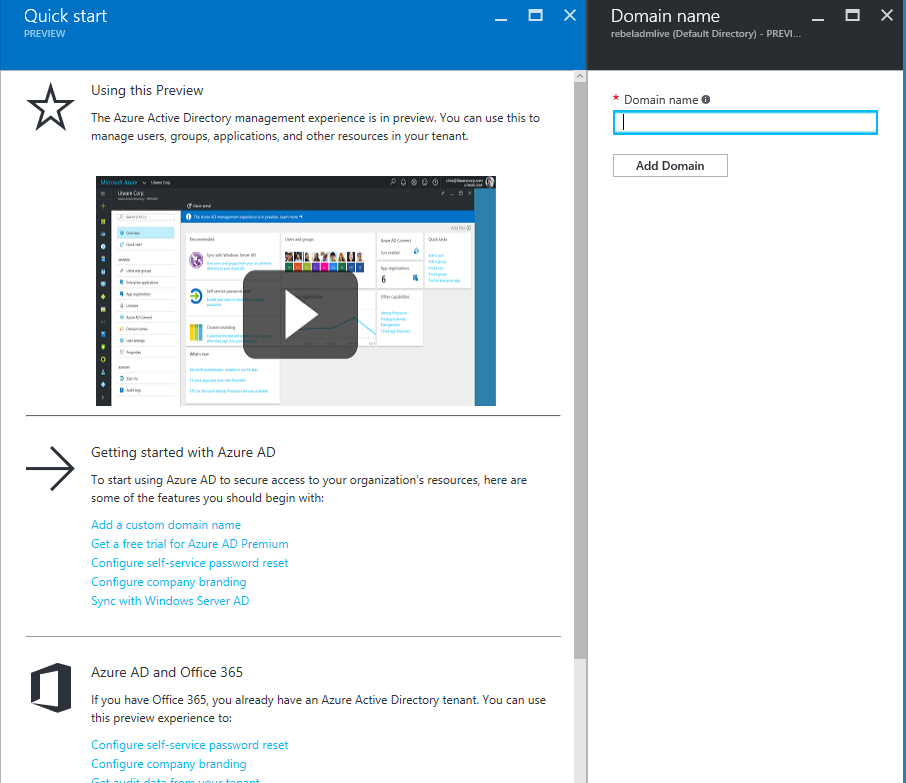The image size is (906, 783).
Task: Click the arrow icon beside Getting started
Action: 50,468
